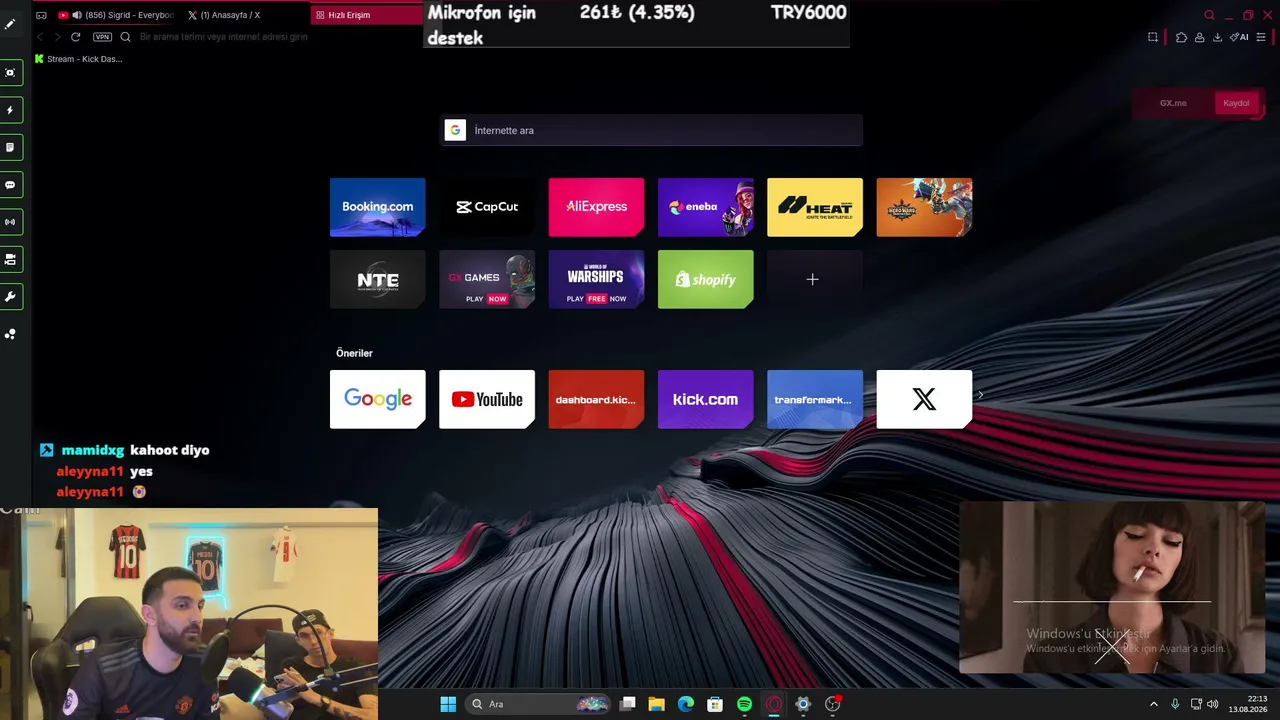Add a new speed dial with plus tile
The image size is (1280, 720).
coord(815,279)
